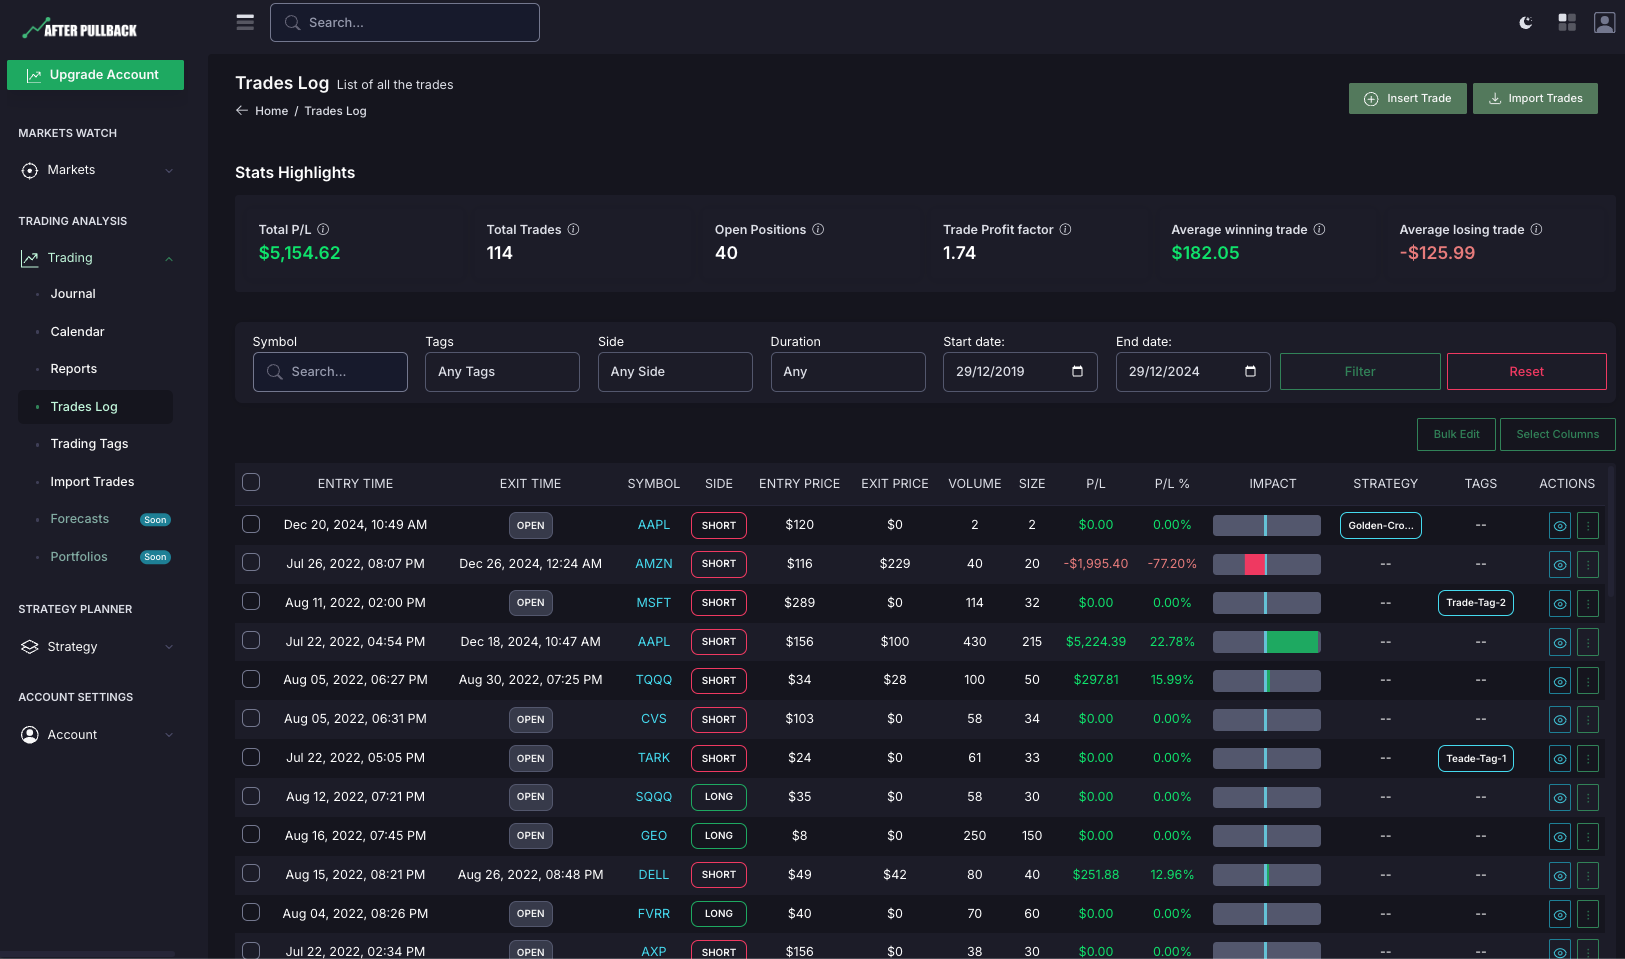Show Trade Profit factor info icon

1065,229
